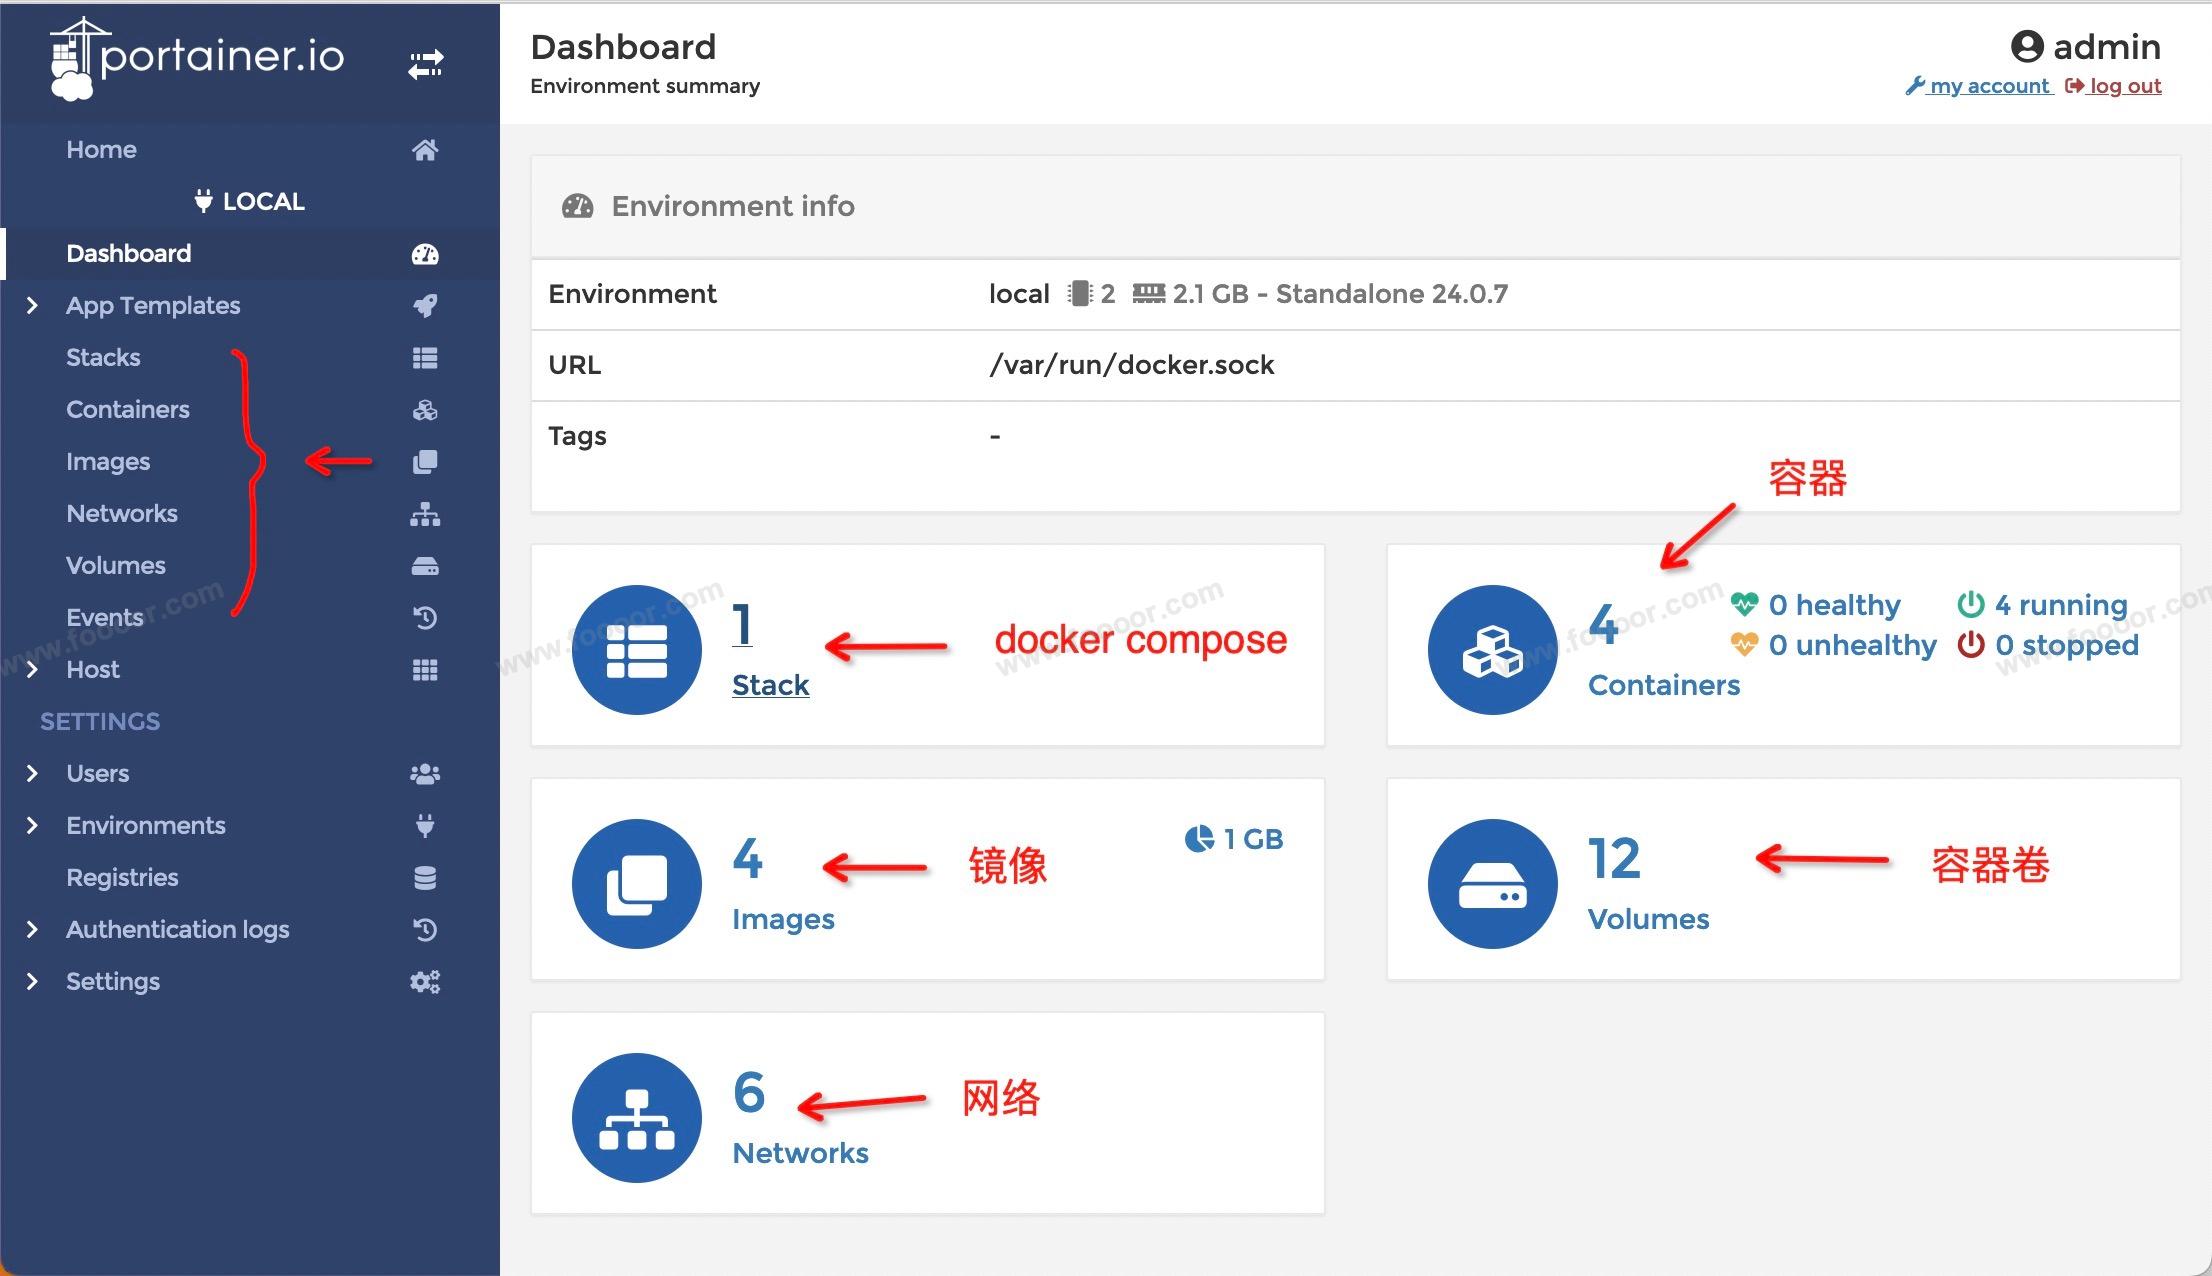Click the Images dashboard circle icon
The height and width of the screenshot is (1276, 2212).
click(x=637, y=884)
